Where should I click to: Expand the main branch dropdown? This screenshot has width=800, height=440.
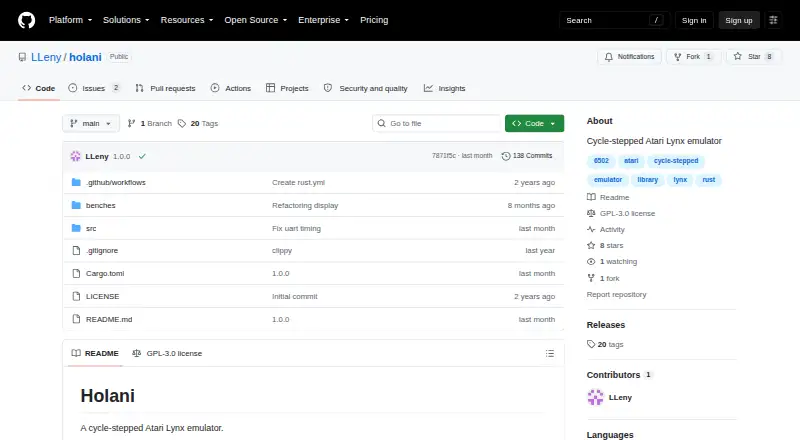point(91,124)
